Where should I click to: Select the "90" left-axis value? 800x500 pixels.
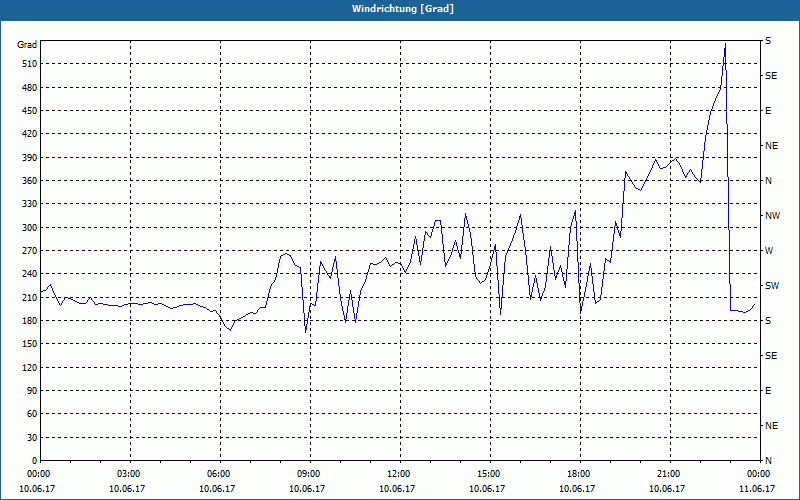[32, 391]
